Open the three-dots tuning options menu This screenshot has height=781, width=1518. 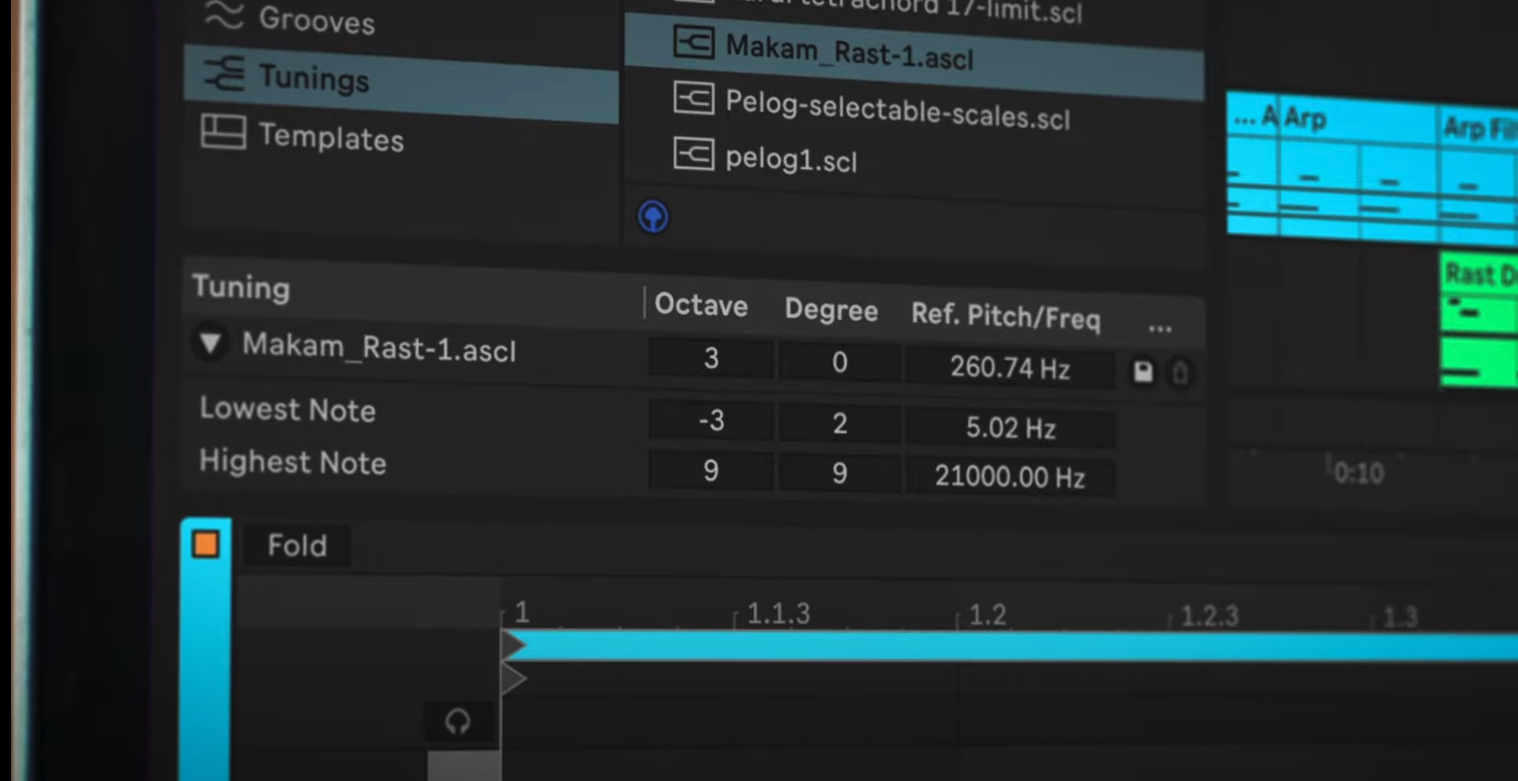click(1160, 328)
